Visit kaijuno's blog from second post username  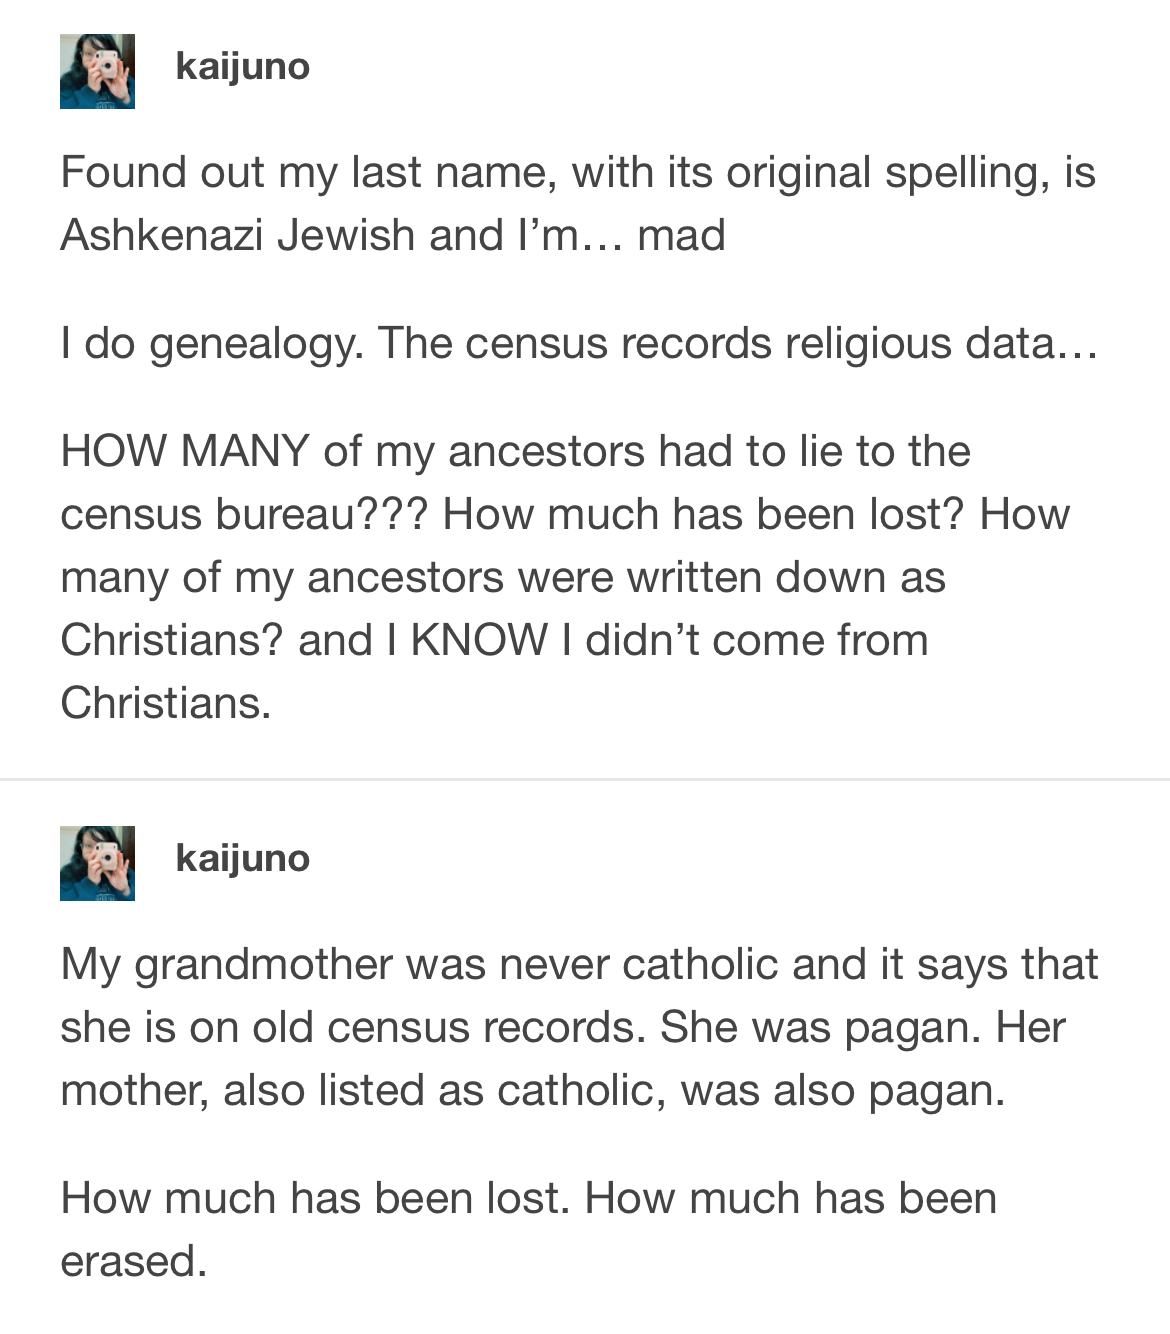[243, 859]
